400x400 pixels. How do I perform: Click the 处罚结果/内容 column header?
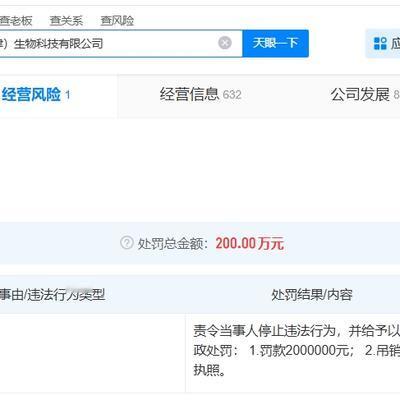point(312,295)
